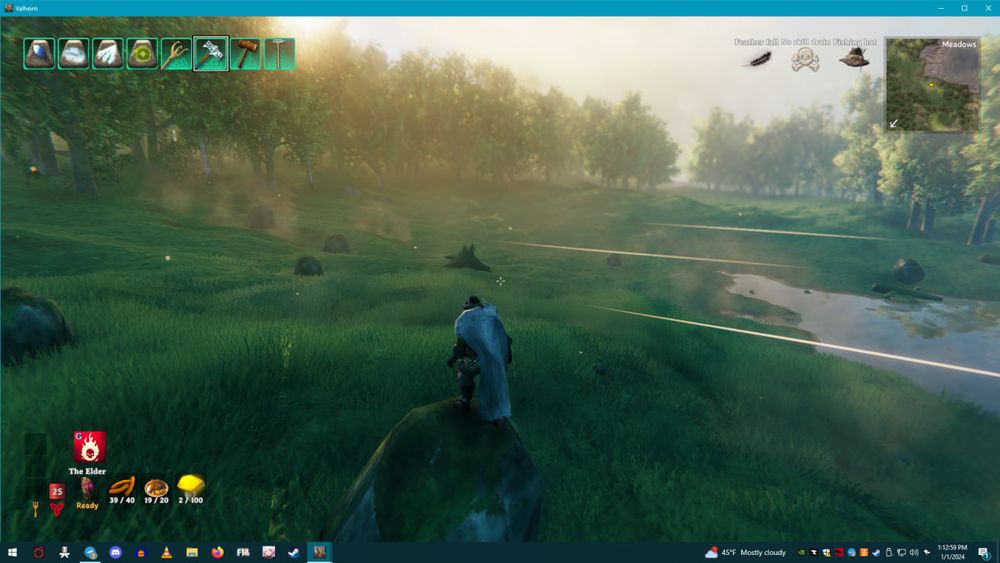Open VLC media player from taskbar
Image resolution: width=1000 pixels, height=563 pixels.
coord(166,552)
